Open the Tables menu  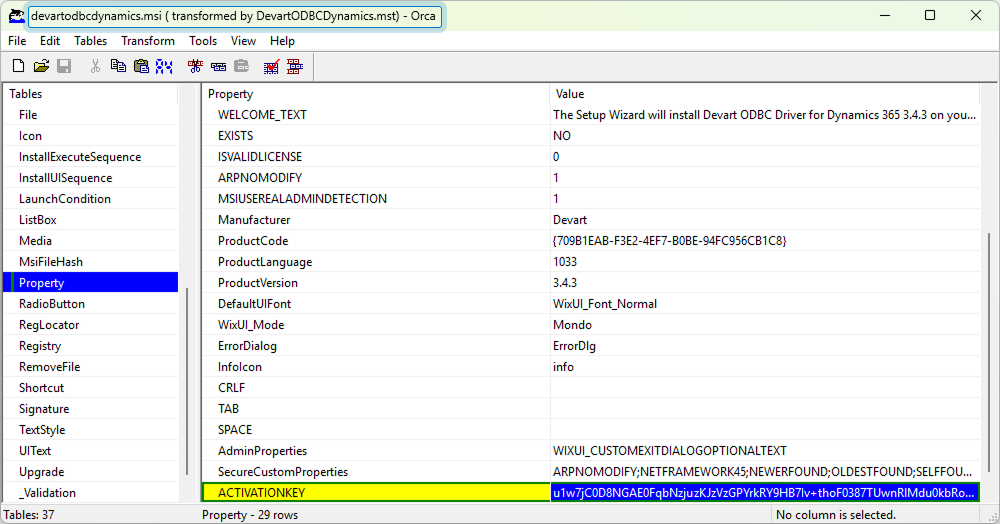pyautogui.click(x=91, y=41)
